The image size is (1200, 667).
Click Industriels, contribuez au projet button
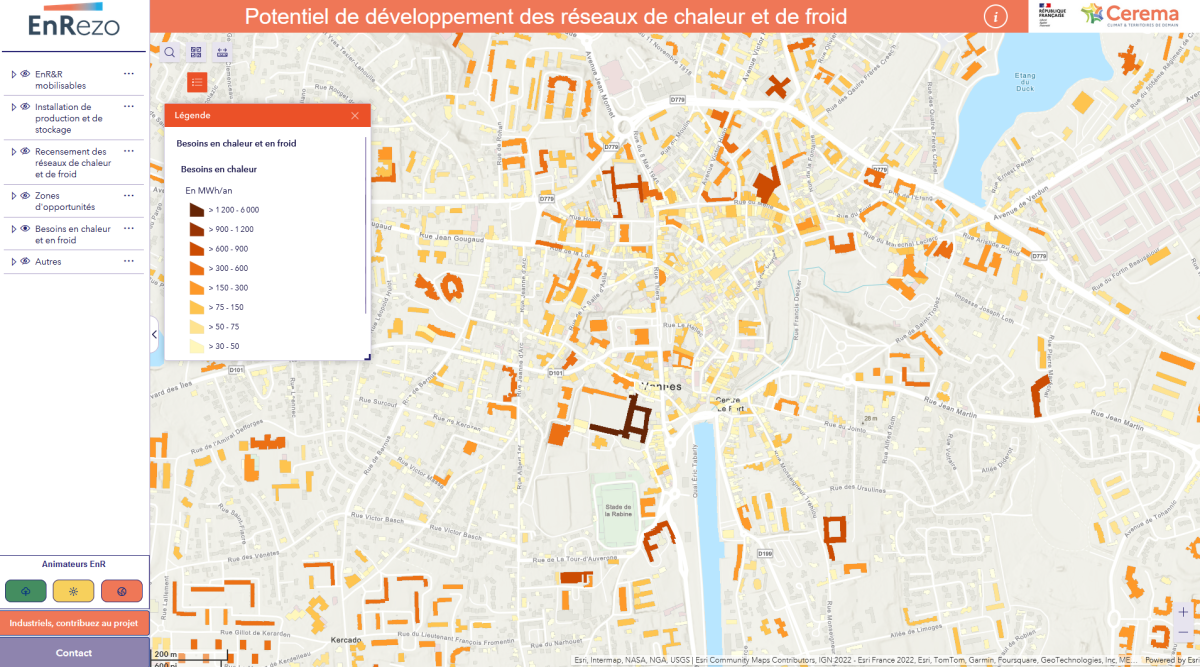(x=74, y=622)
